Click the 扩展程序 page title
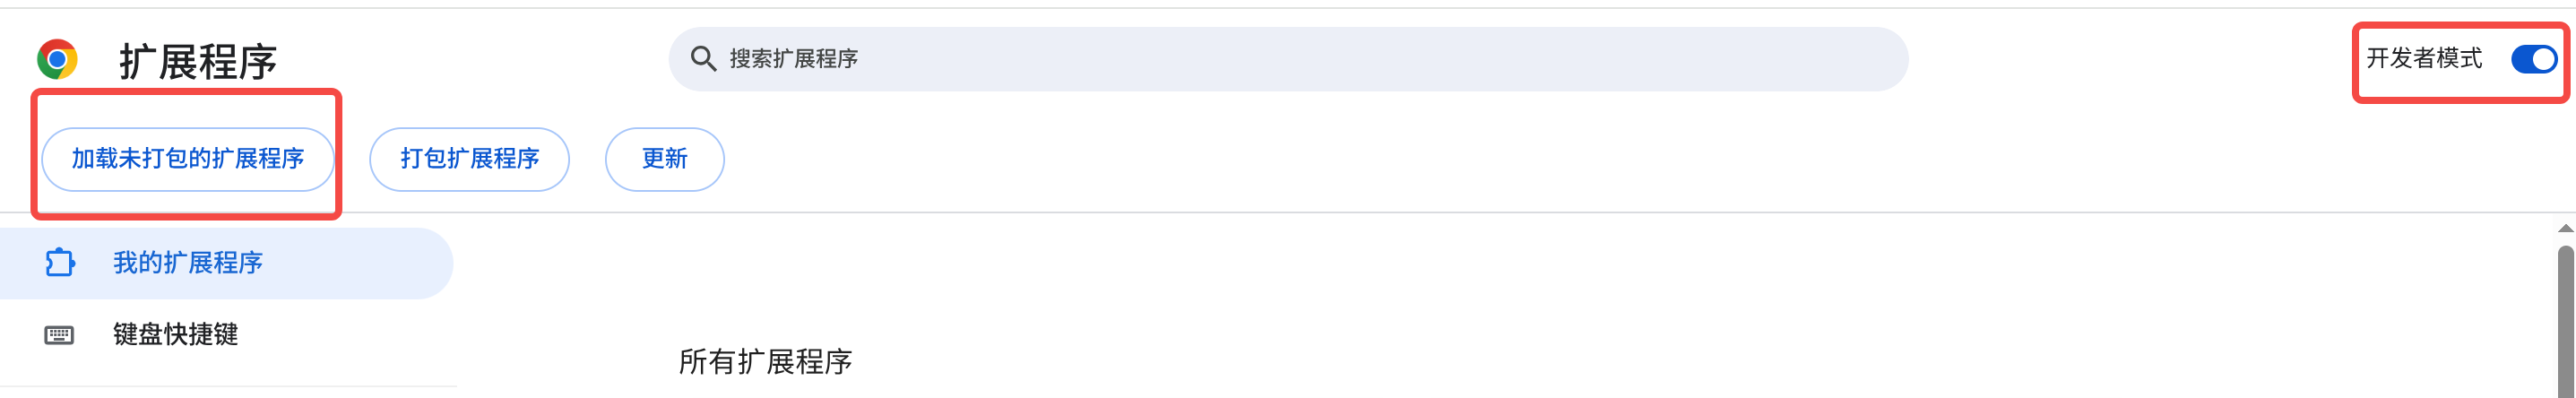 pos(197,62)
